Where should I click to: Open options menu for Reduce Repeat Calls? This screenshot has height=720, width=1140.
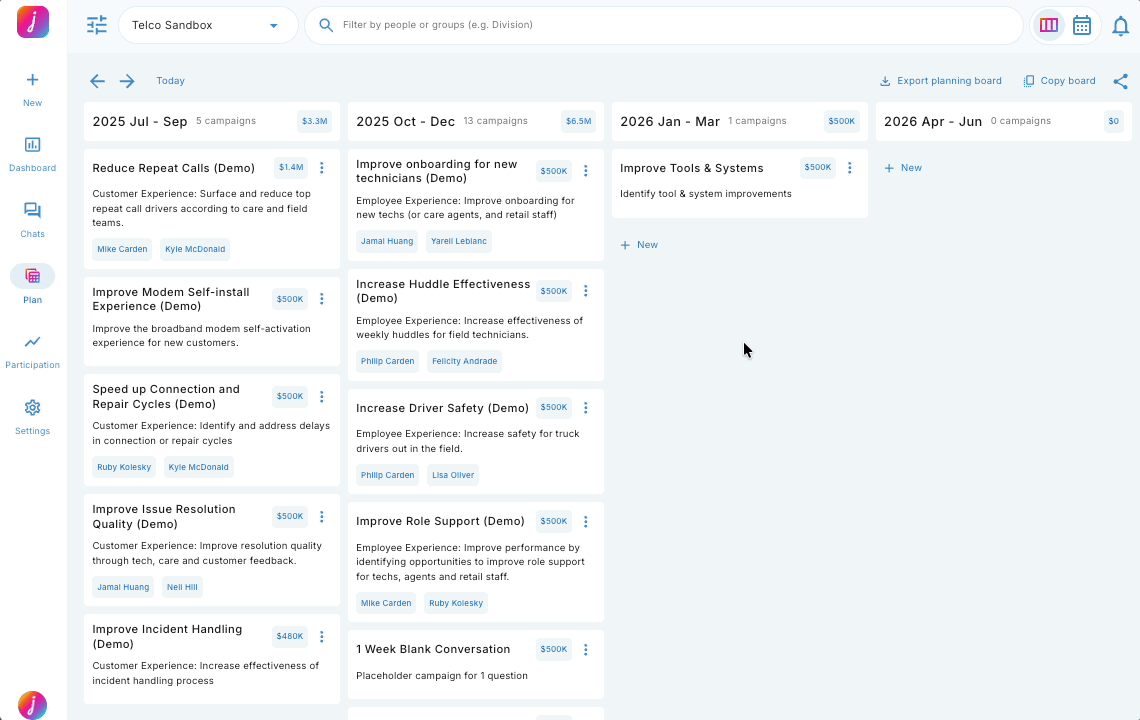322,168
